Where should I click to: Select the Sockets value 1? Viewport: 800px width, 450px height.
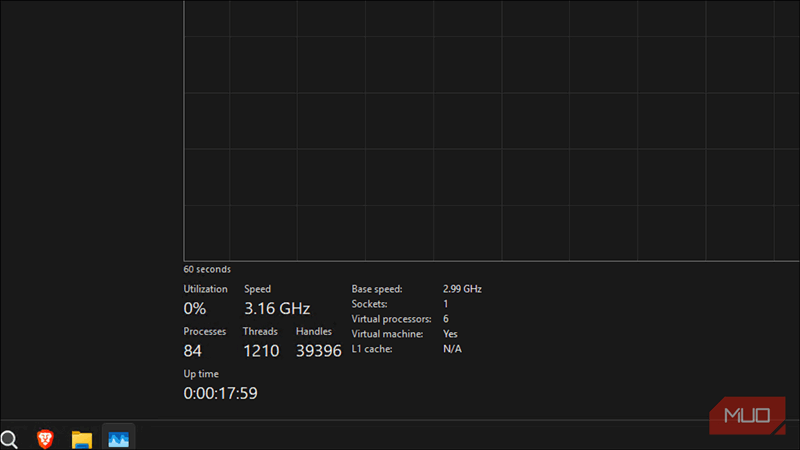pos(446,304)
